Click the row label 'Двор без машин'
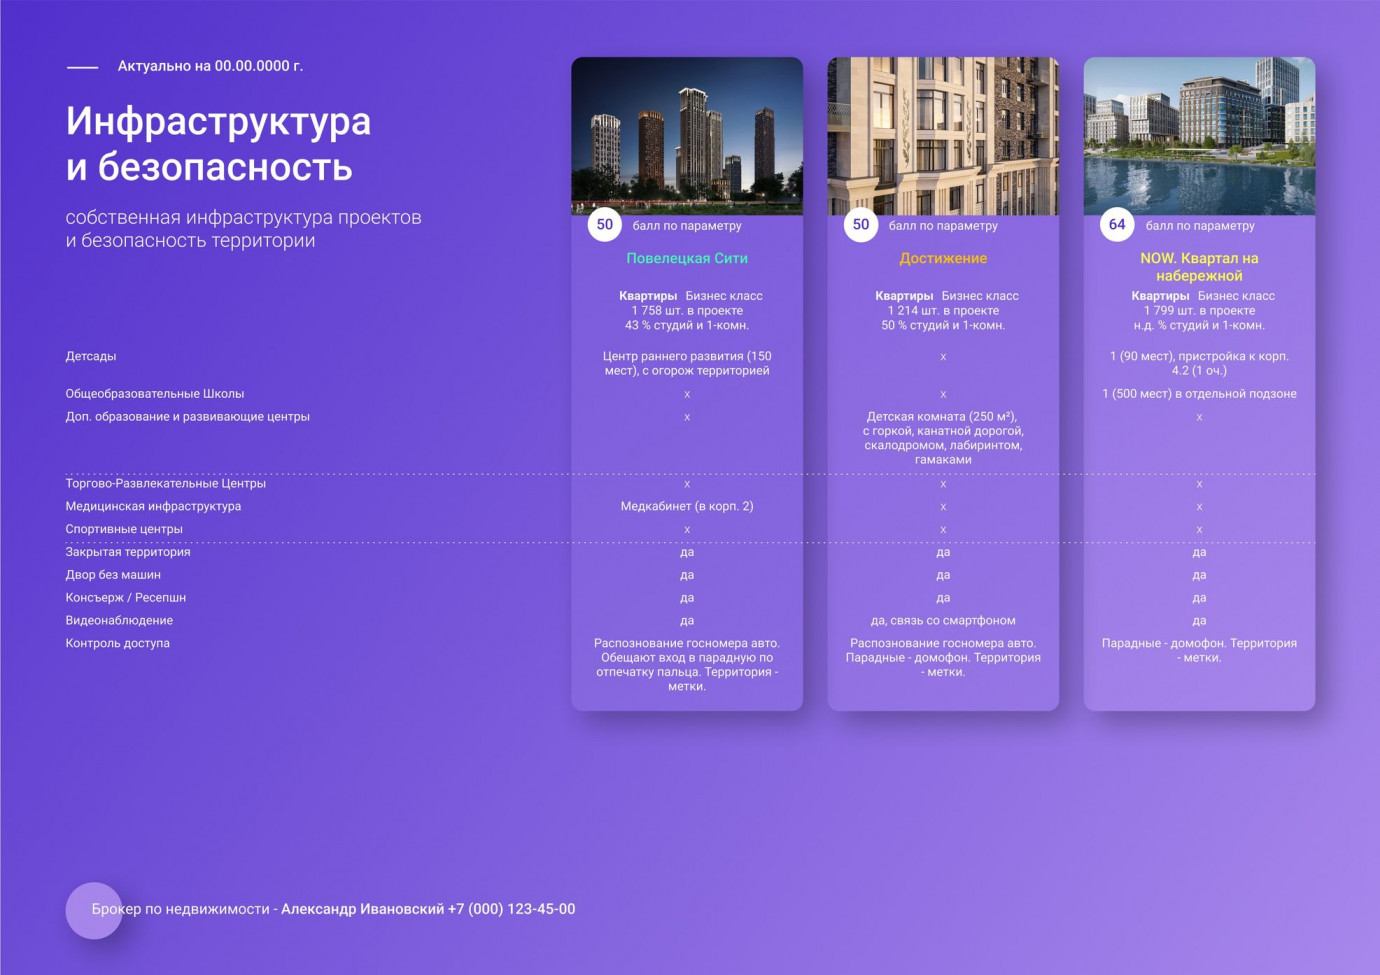Screen dimensions: 1380x975 tap(113, 575)
